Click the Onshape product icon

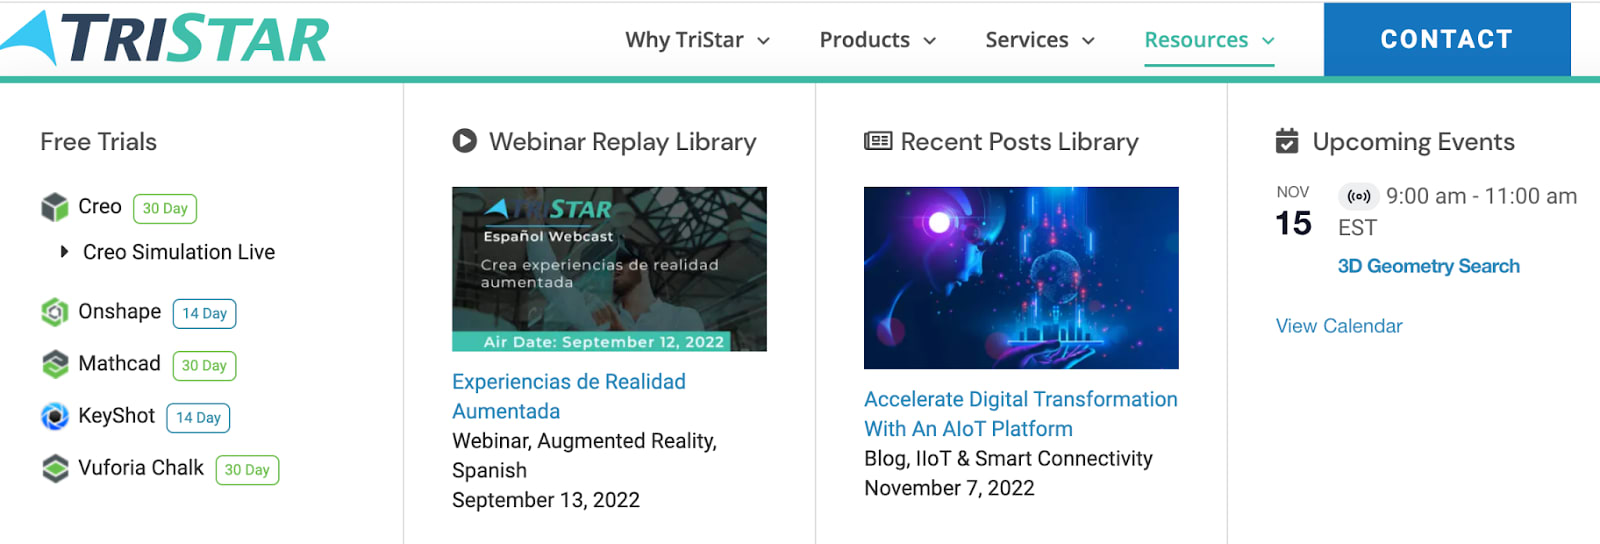(55, 312)
